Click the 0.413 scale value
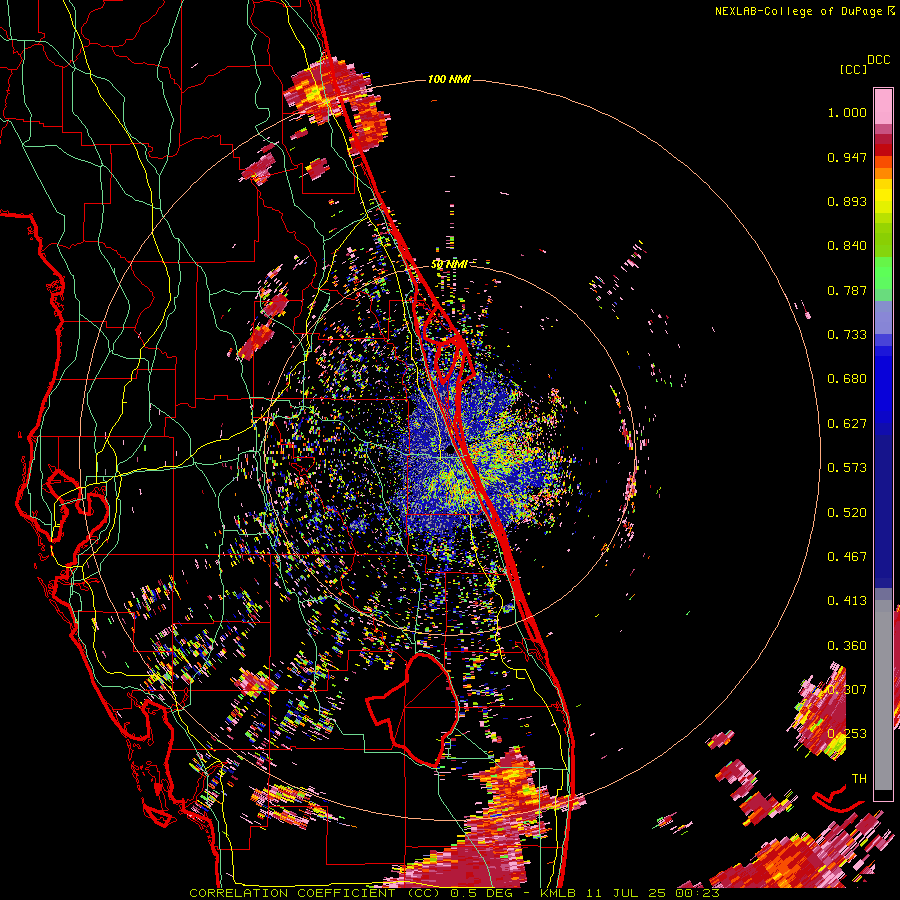The width and height of the screenshot is (900, 900). click(847, 601)
